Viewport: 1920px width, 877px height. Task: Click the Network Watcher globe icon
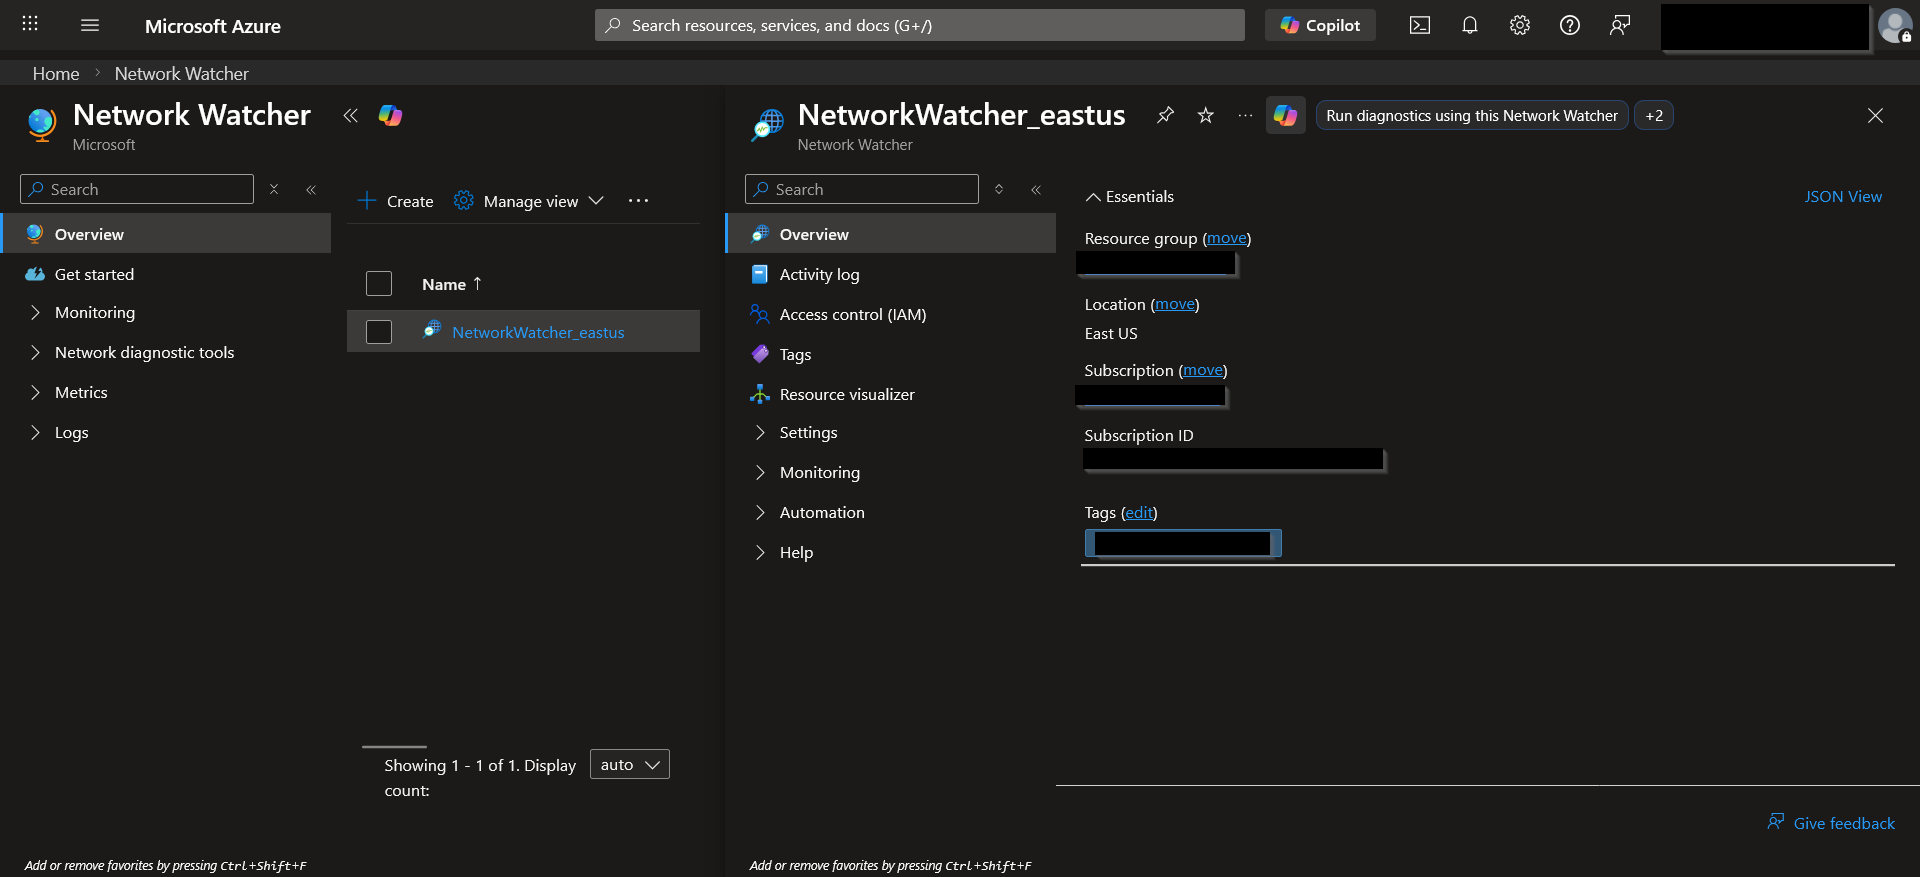coord(41,124)
